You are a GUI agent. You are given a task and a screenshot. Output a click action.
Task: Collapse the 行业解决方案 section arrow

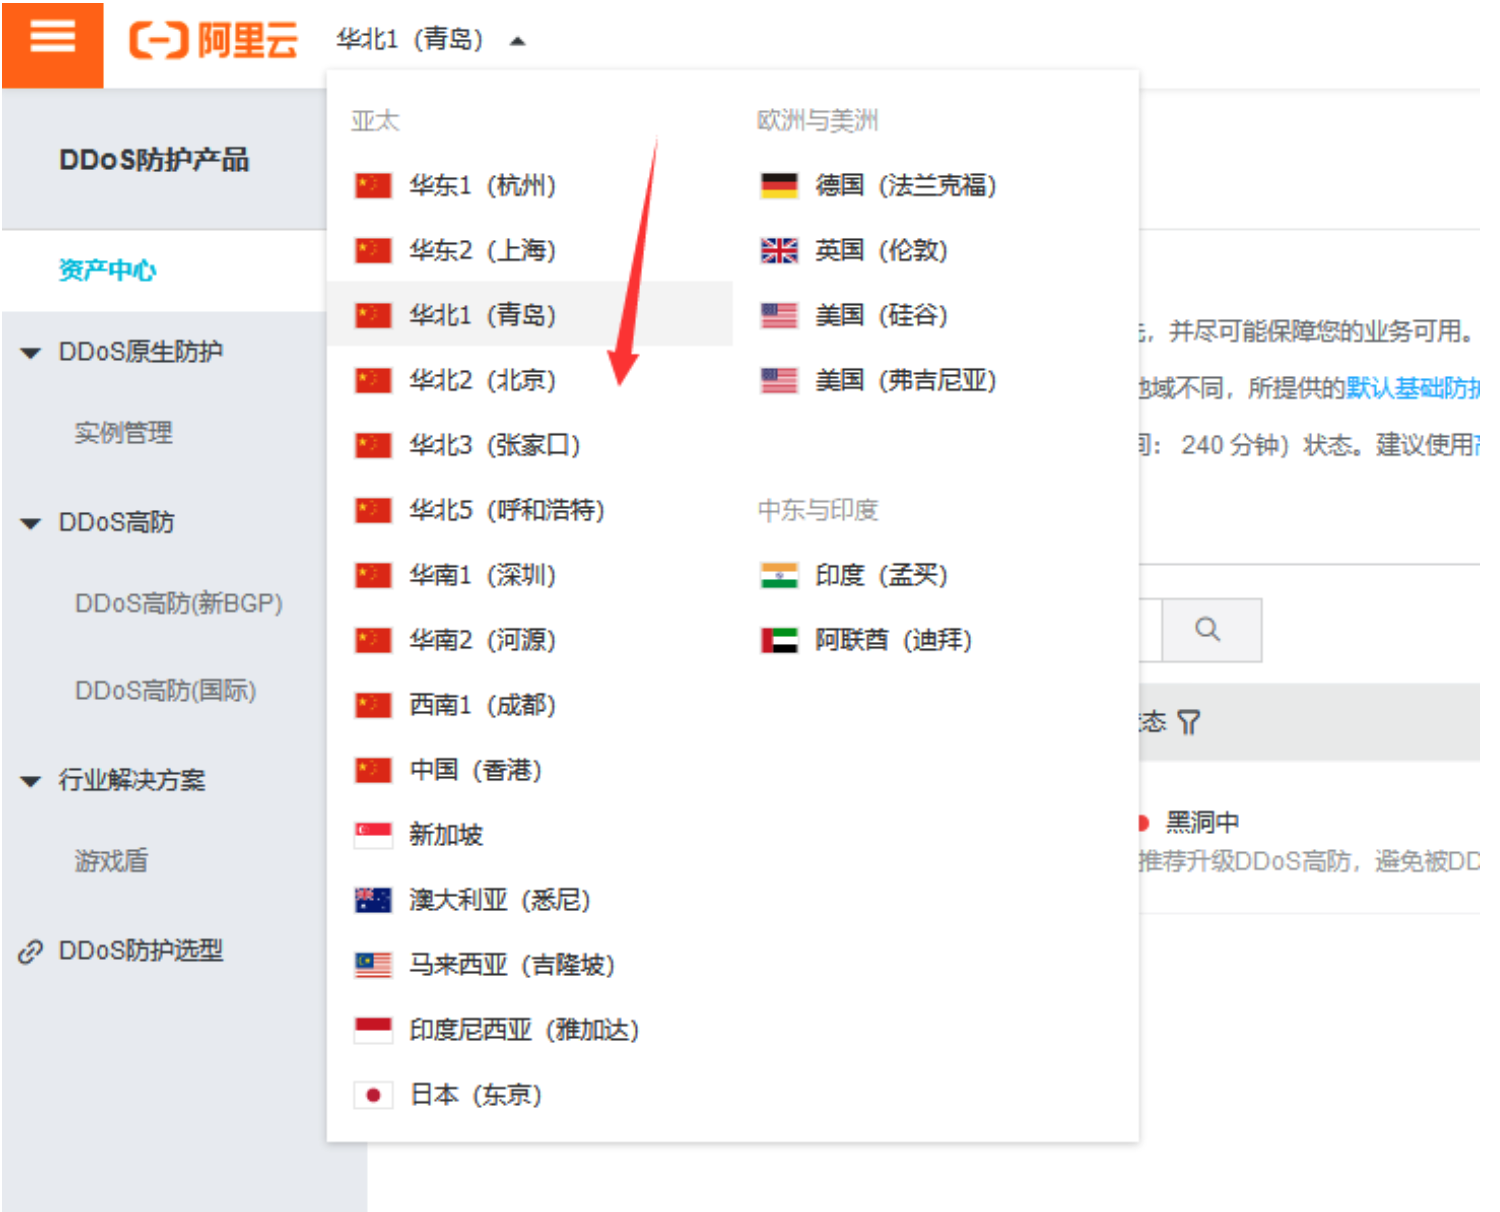point(30,782)
